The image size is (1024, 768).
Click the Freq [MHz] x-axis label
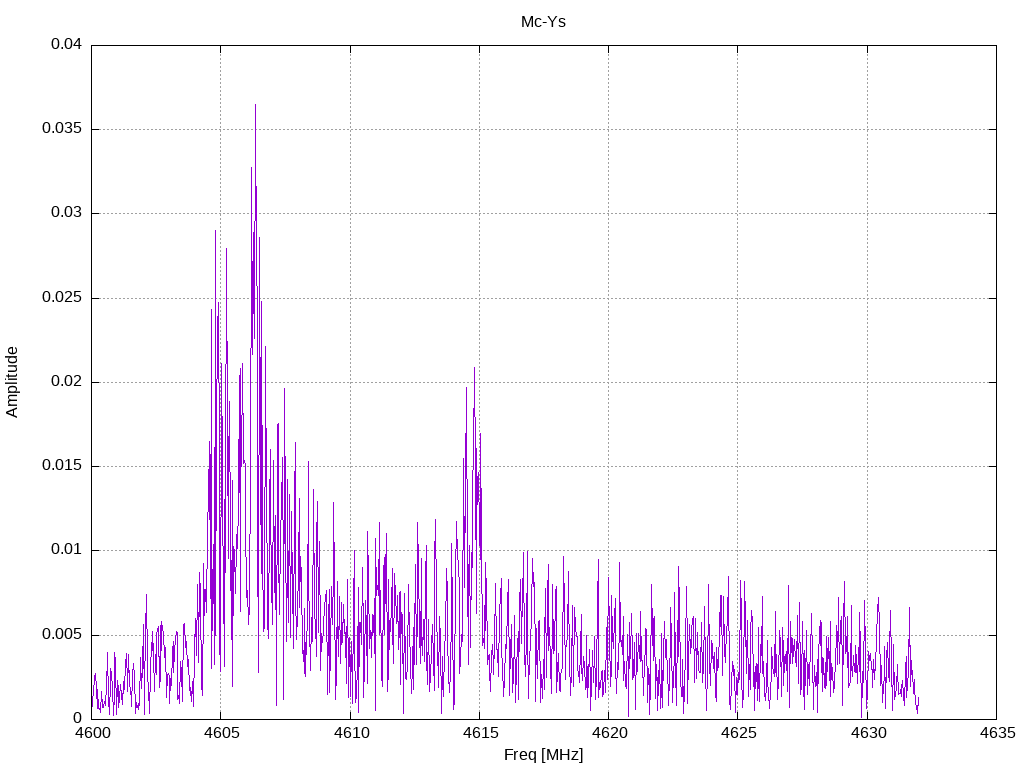[543, 755]
